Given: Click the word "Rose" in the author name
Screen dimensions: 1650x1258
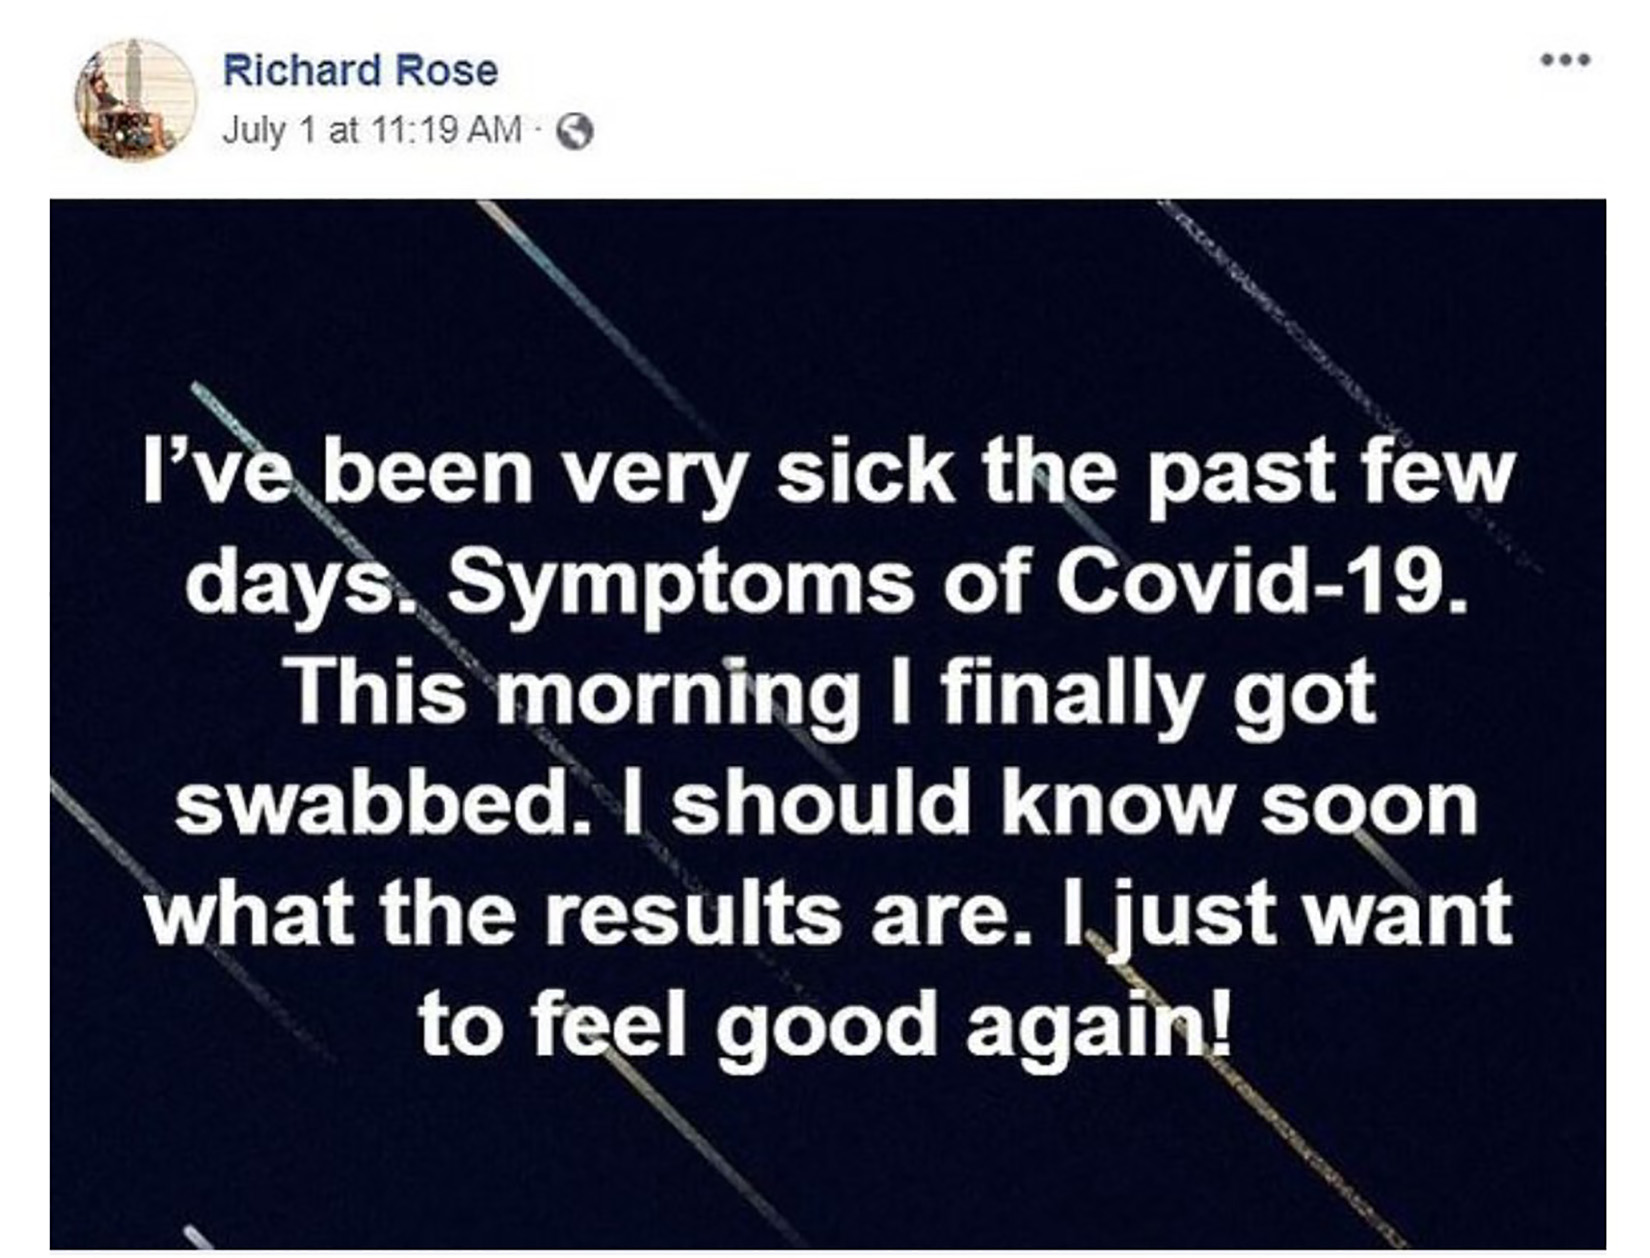Looking at the screenshot, I should tap(447, 71).
